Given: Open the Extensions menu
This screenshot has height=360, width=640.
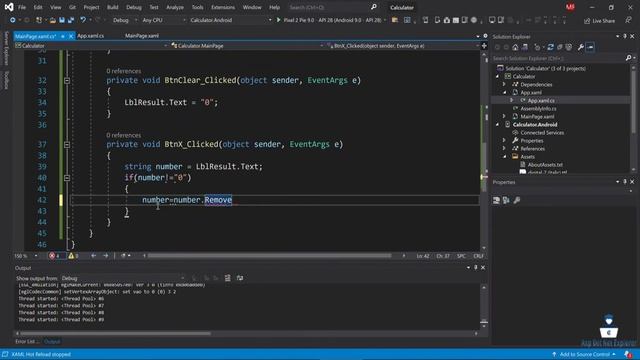Looking at the screenshot, I should 223,7.
